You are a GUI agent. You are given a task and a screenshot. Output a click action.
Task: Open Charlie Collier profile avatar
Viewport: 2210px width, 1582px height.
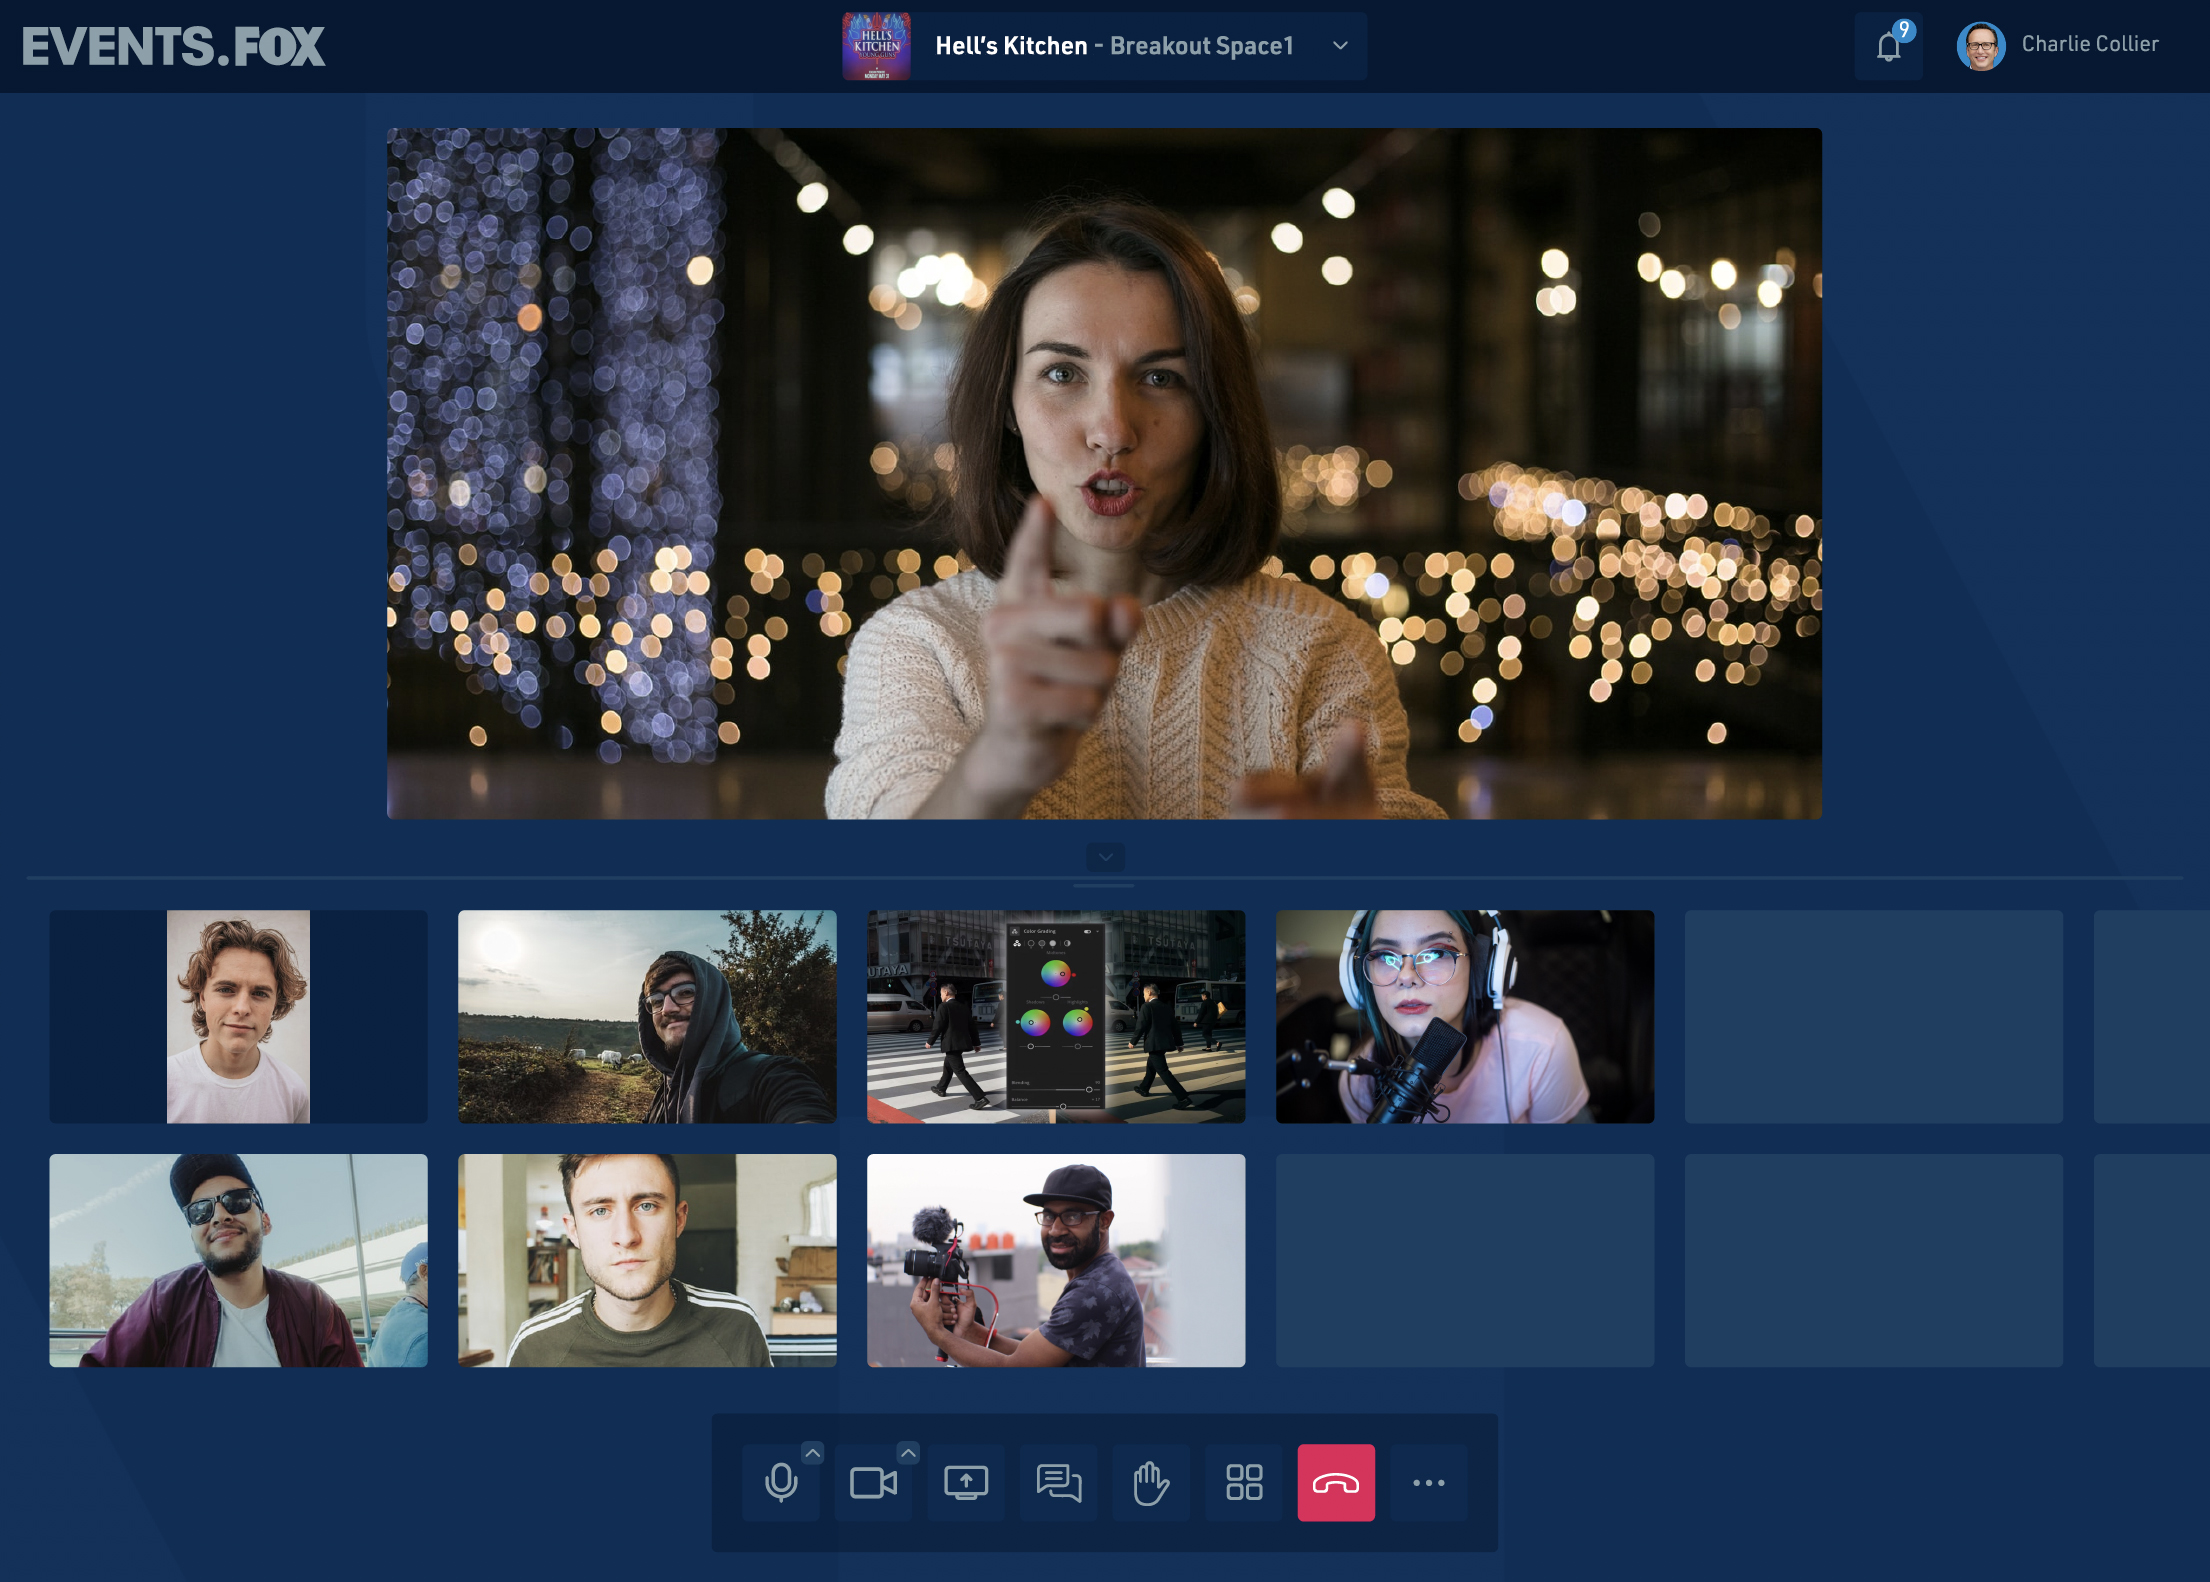tap(1981, 46)
